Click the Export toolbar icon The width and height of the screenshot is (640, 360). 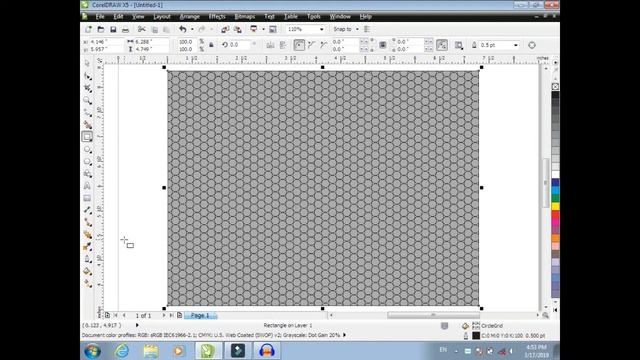pos(237,29)
